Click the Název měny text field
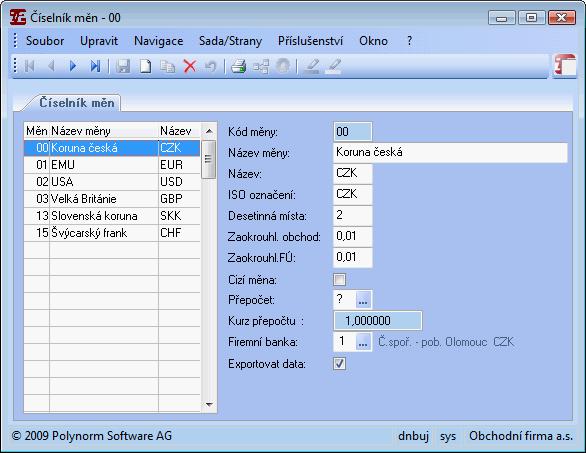Image resolution: width=586 pixels, height=453 pixels. (450, 152)
